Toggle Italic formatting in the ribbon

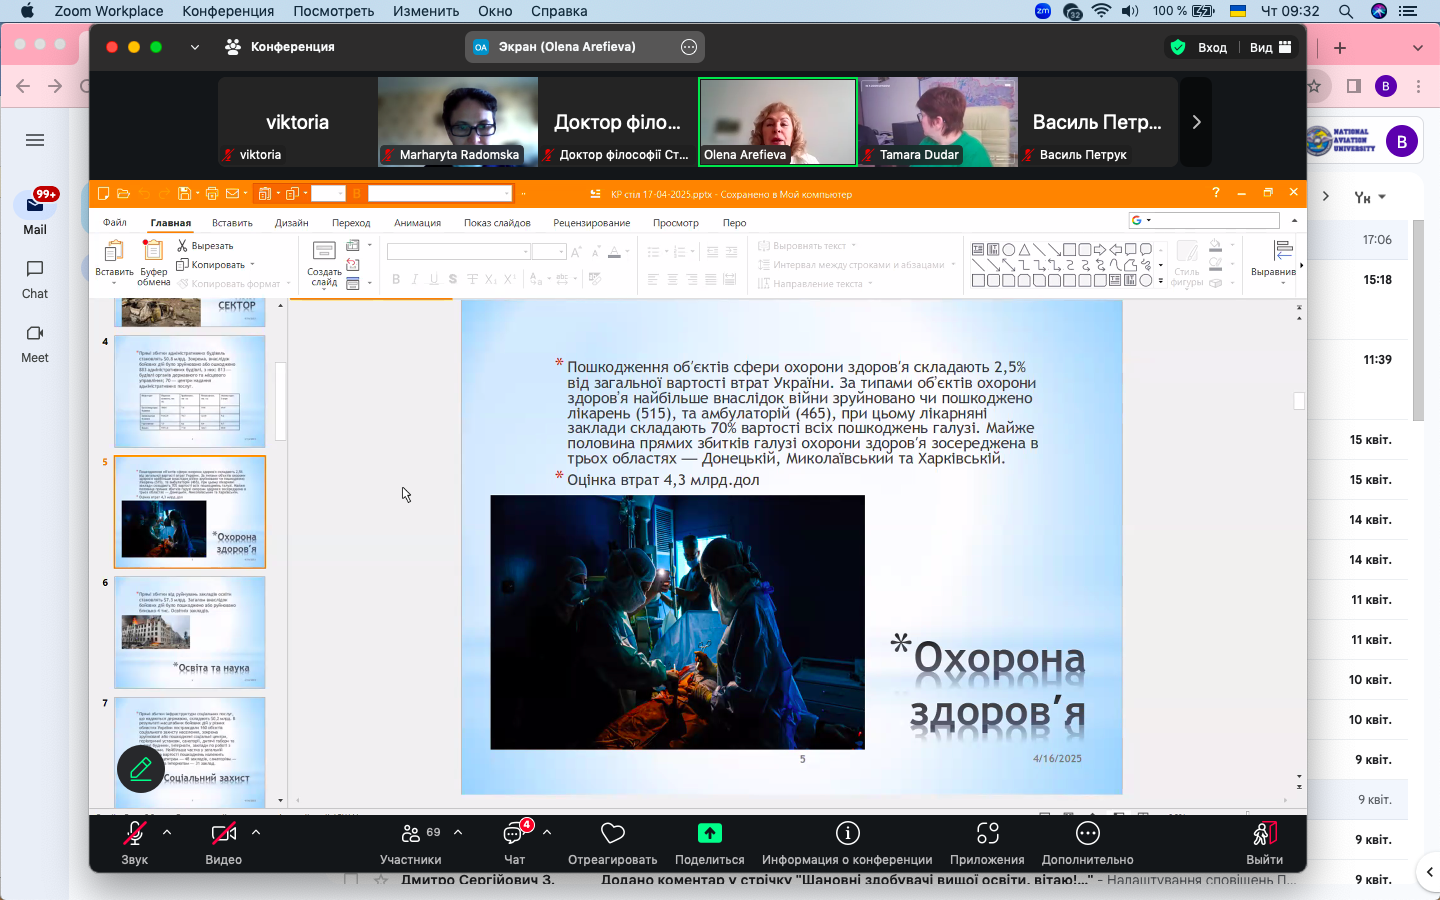[415, 280]
